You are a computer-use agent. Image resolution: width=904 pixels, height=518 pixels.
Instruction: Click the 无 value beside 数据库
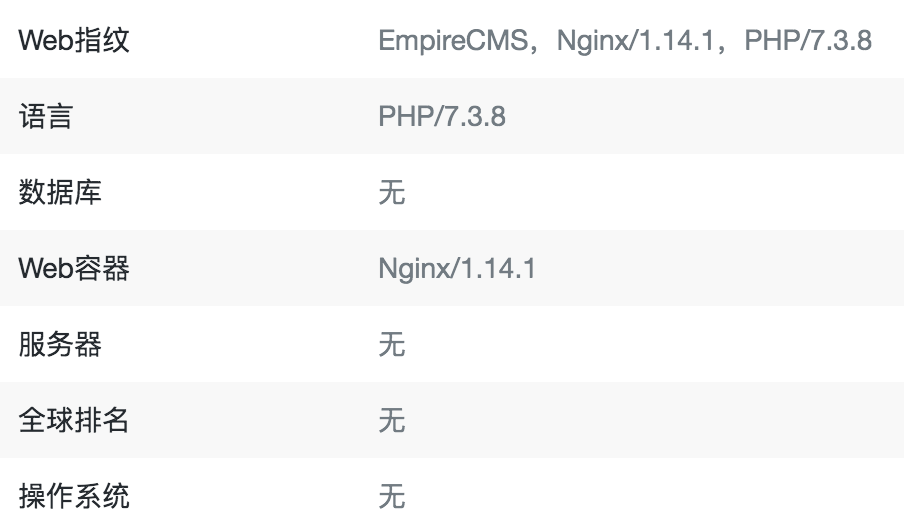tap(391, 193)
